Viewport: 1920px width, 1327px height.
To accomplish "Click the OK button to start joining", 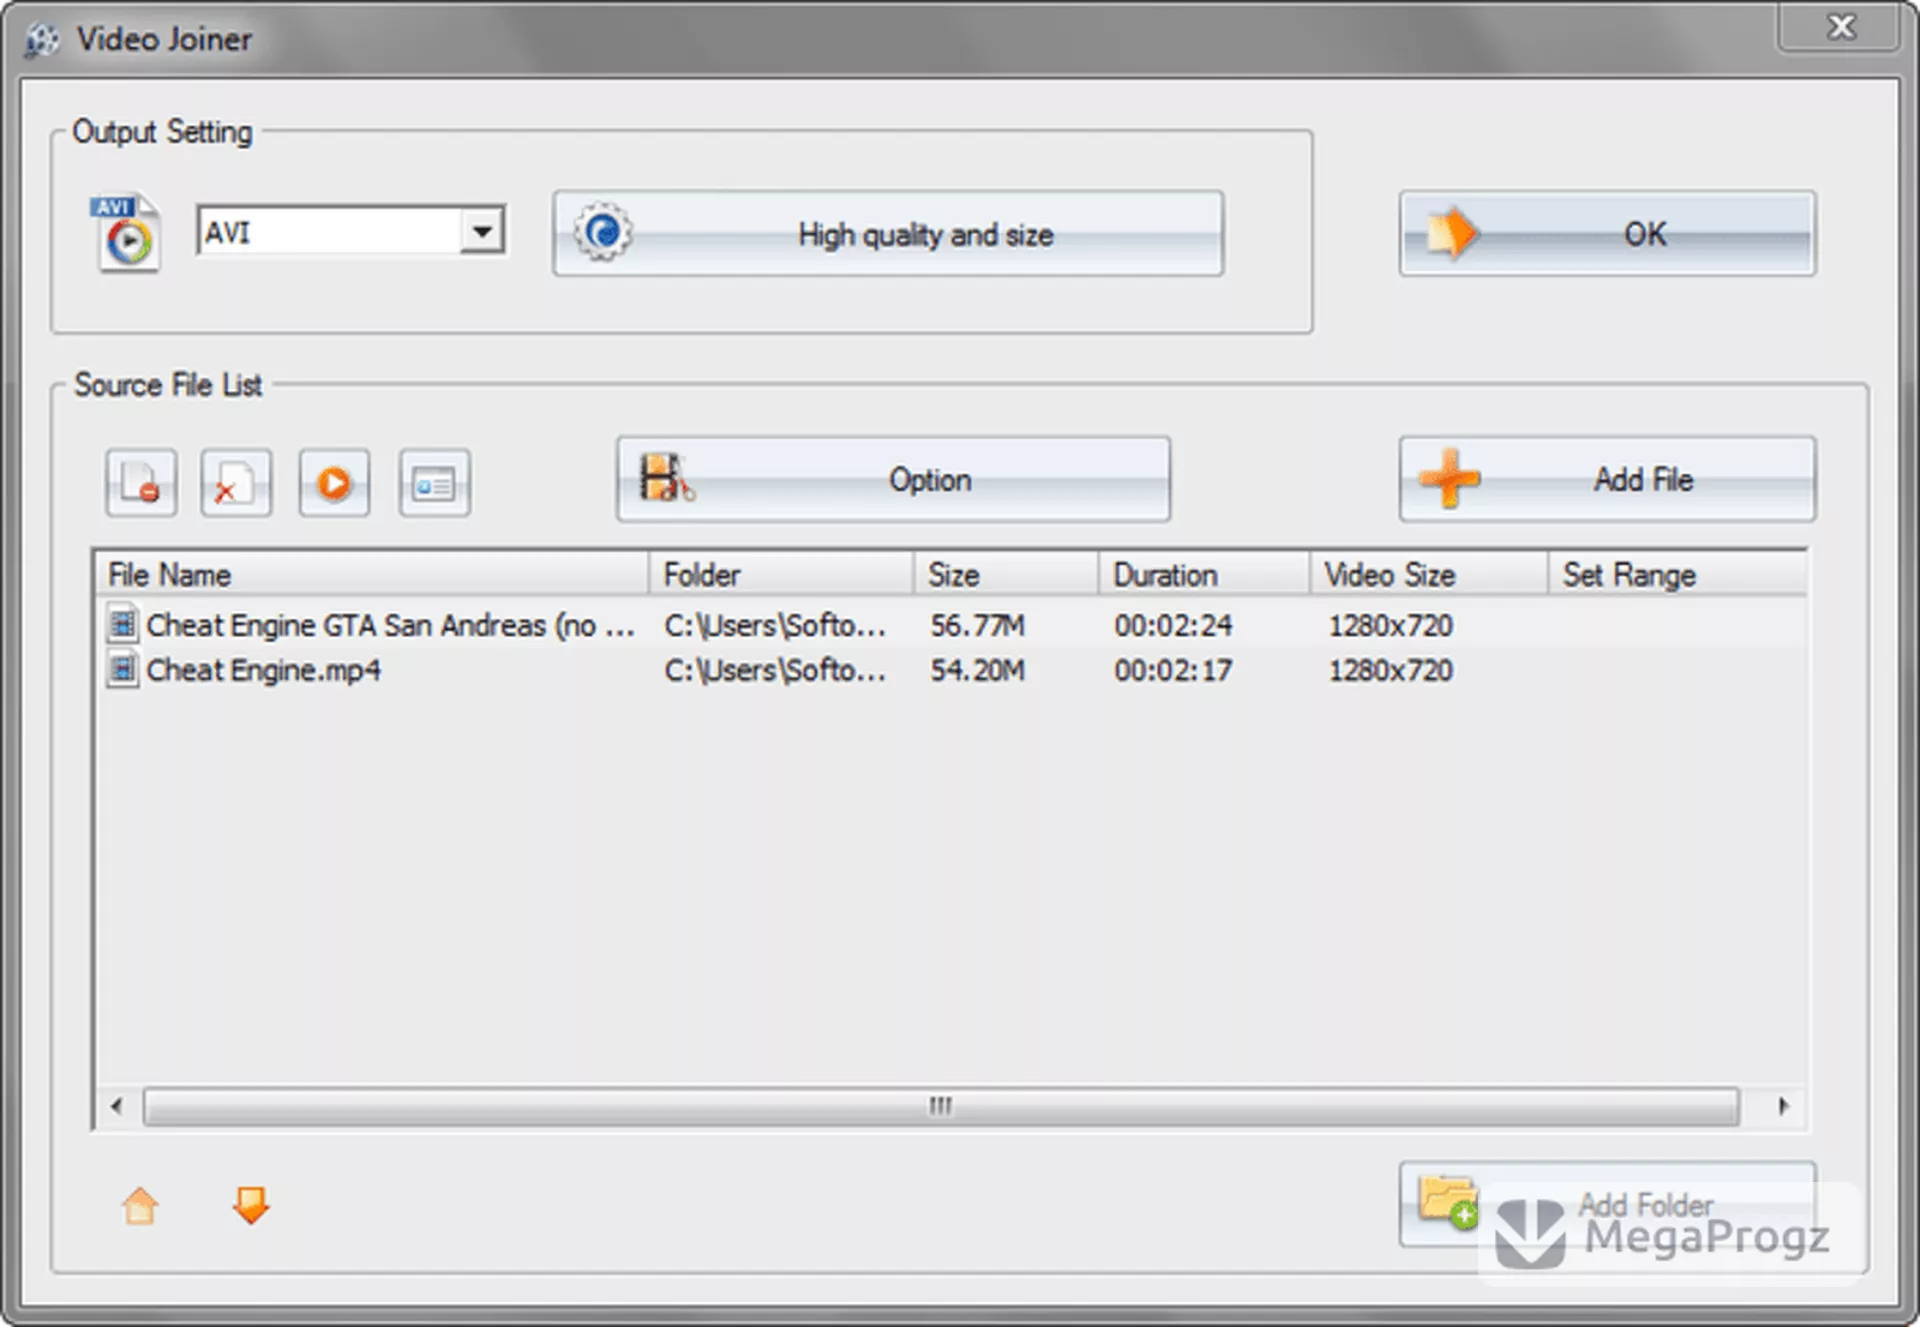I will pyautogui.click(x=1607, y=234).
